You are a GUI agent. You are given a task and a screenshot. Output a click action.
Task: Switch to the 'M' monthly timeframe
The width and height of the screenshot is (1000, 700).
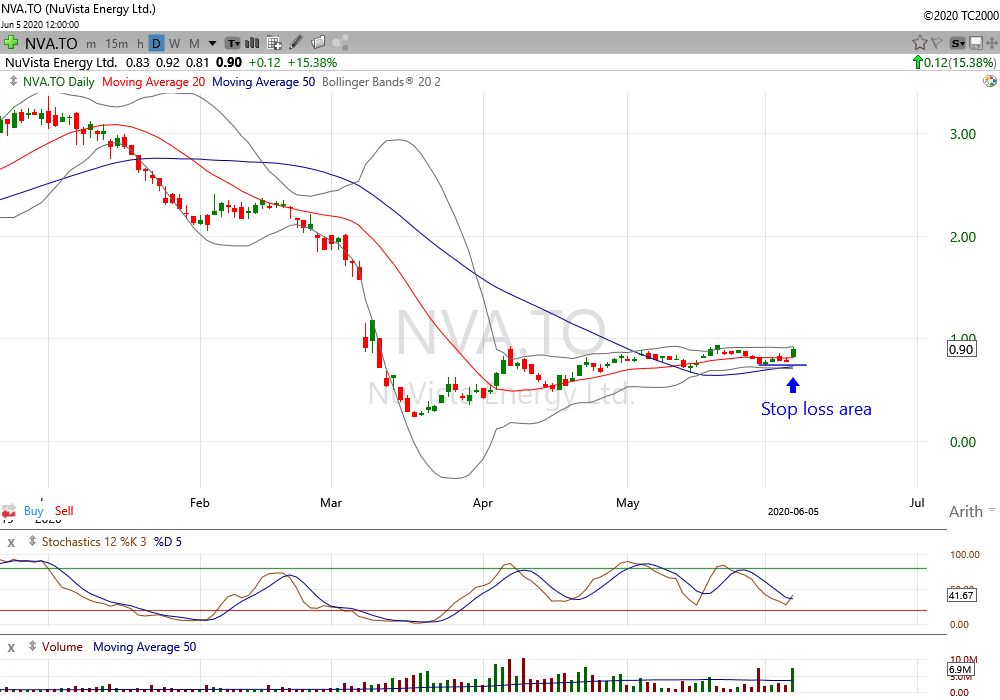click(x=195, y=44)
